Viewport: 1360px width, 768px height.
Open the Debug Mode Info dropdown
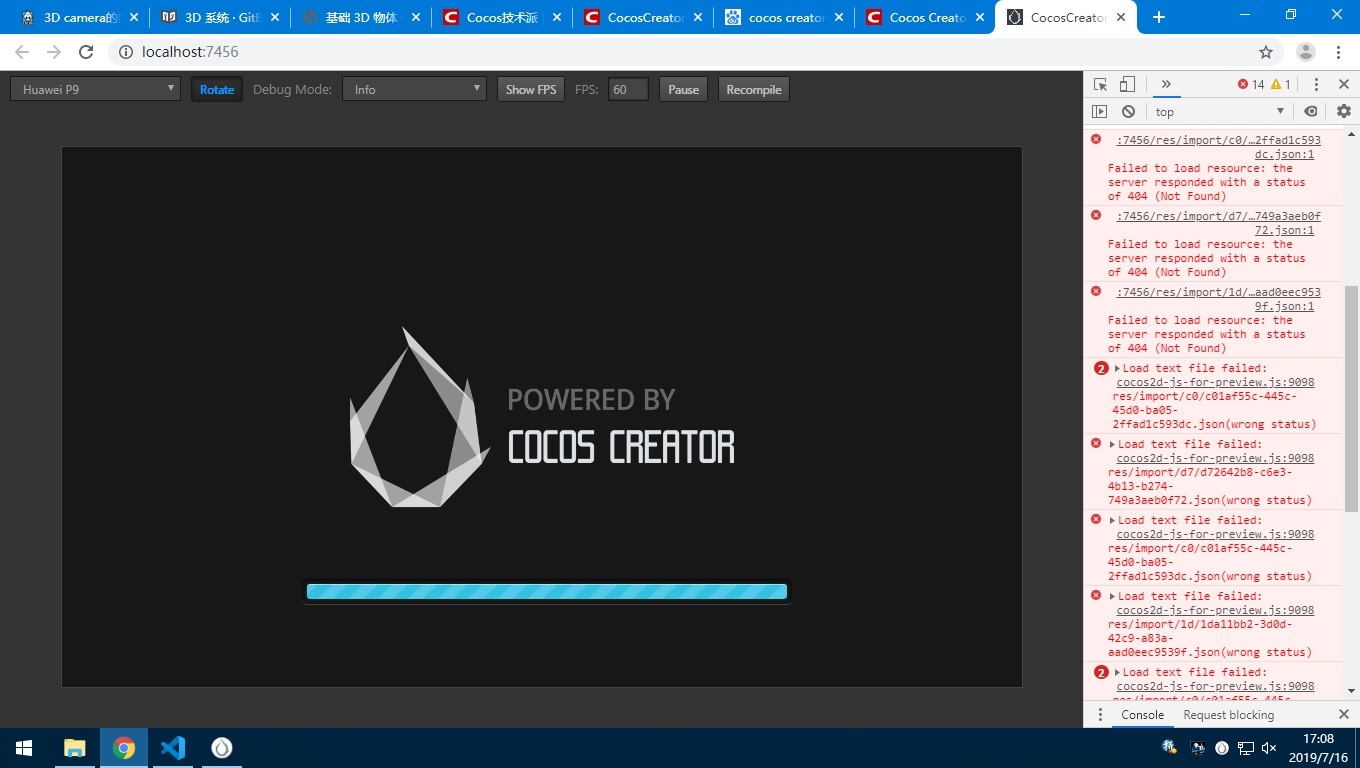point(414,89)
